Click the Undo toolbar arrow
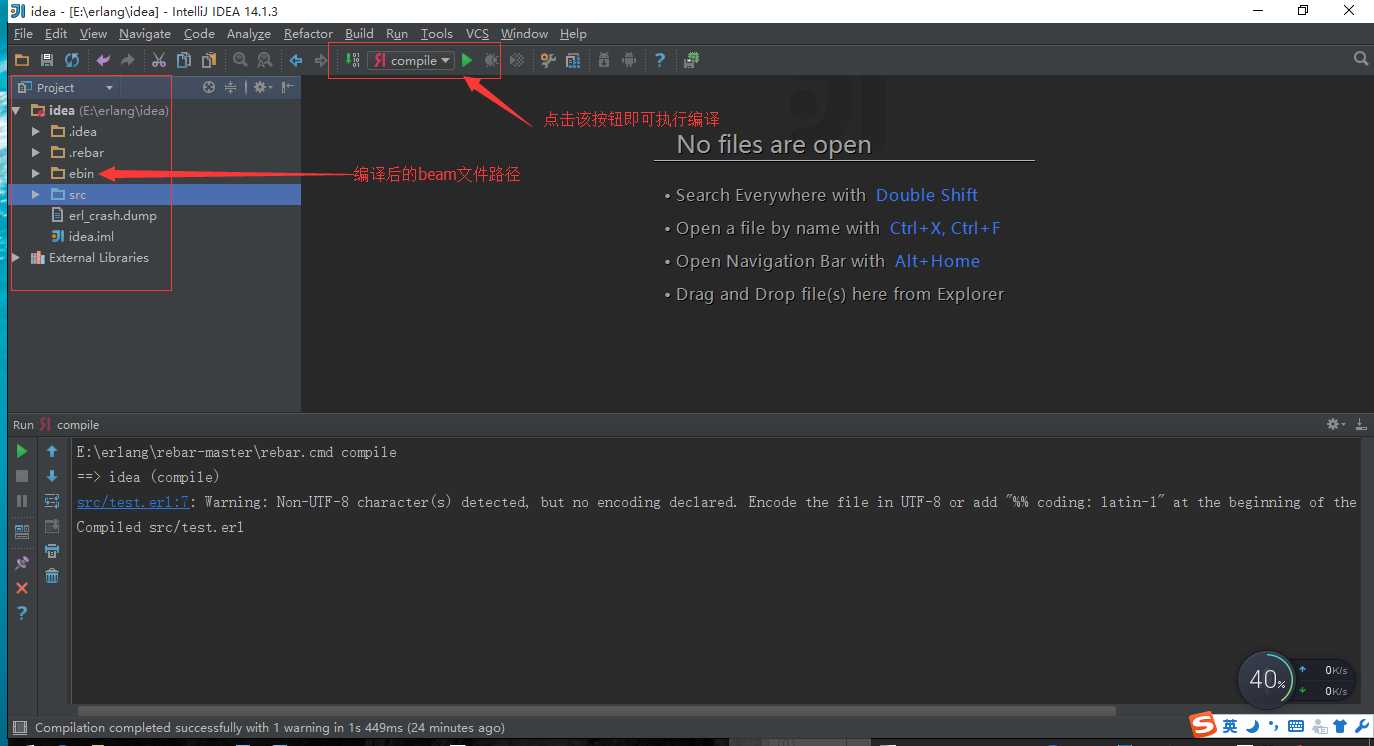 point(103,60)
